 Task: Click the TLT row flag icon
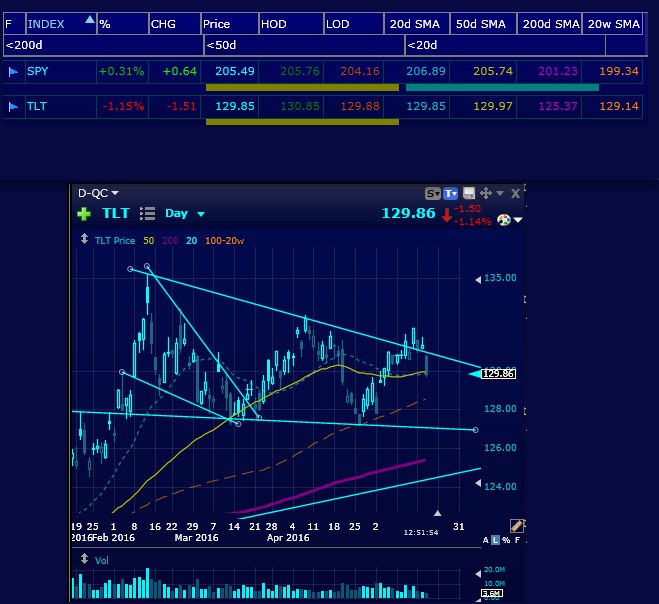(13, 107)
